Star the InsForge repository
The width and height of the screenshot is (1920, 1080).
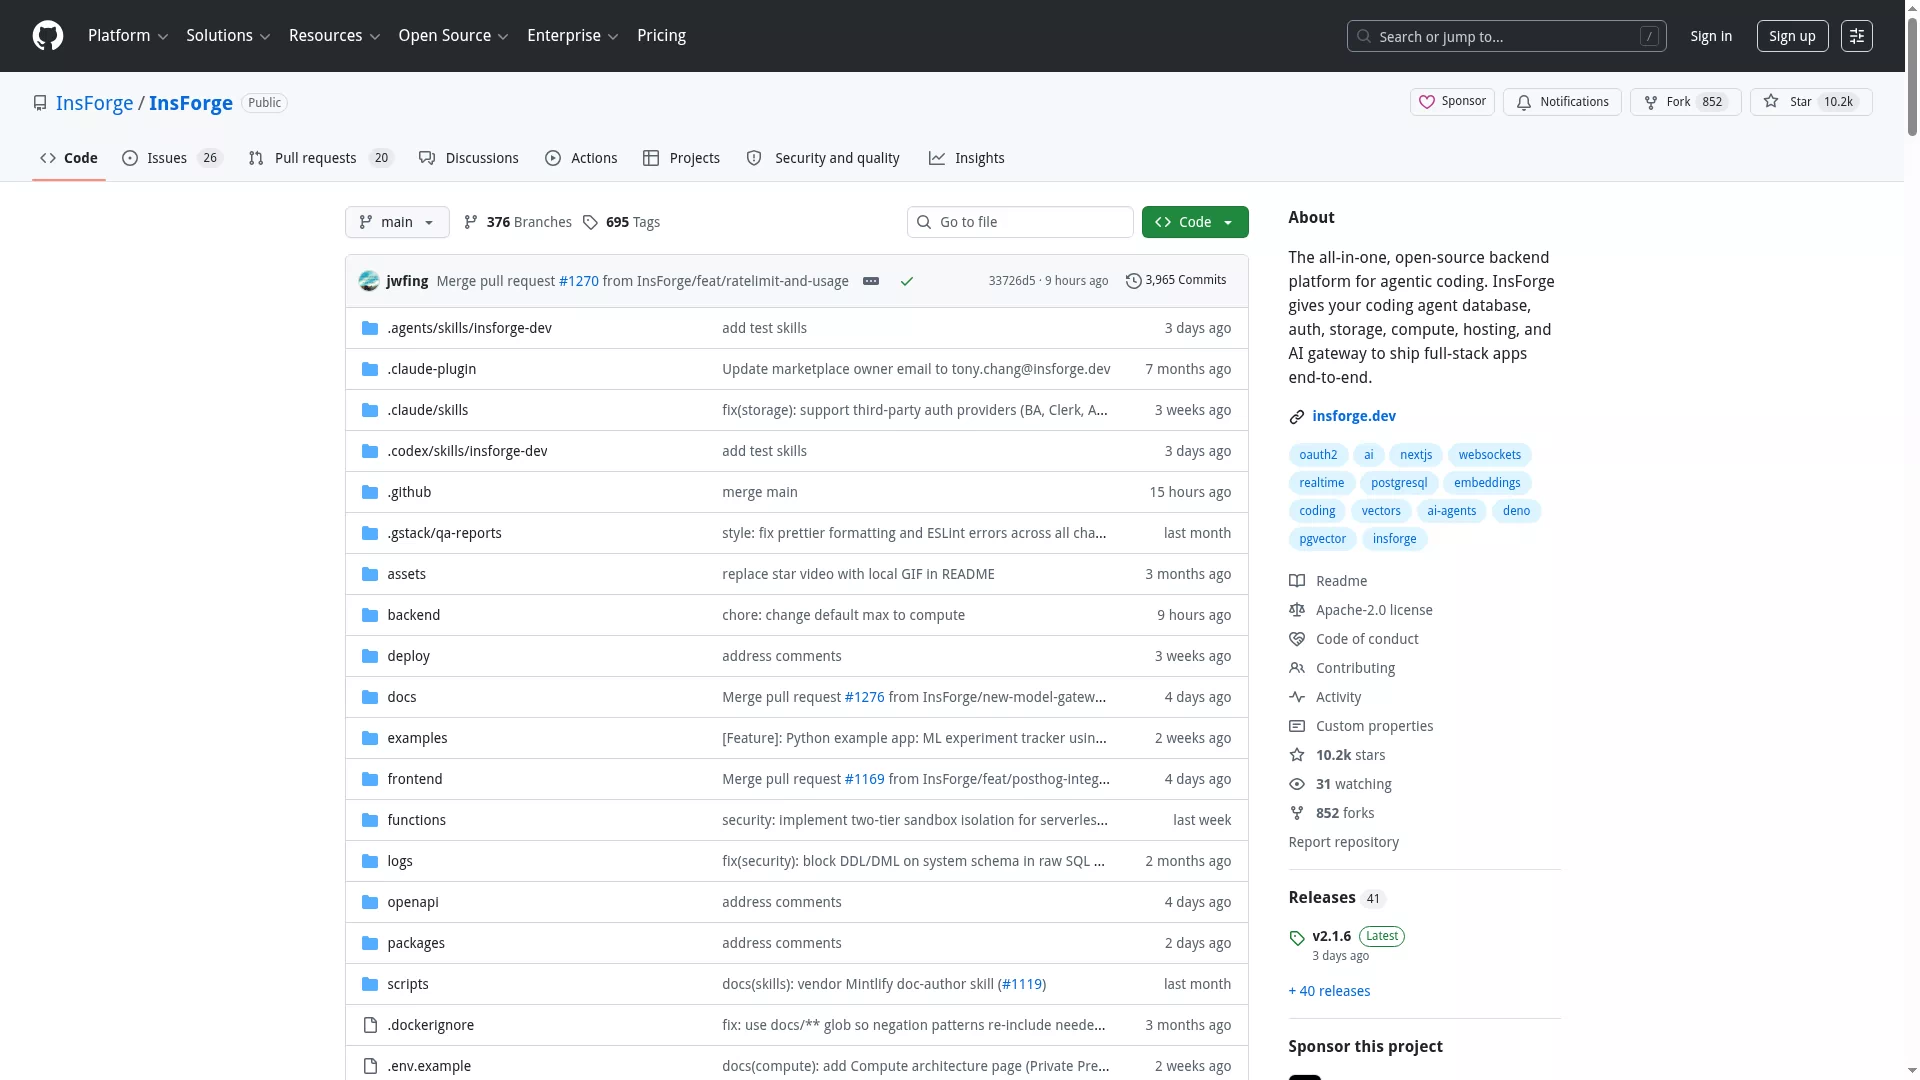1810,102
